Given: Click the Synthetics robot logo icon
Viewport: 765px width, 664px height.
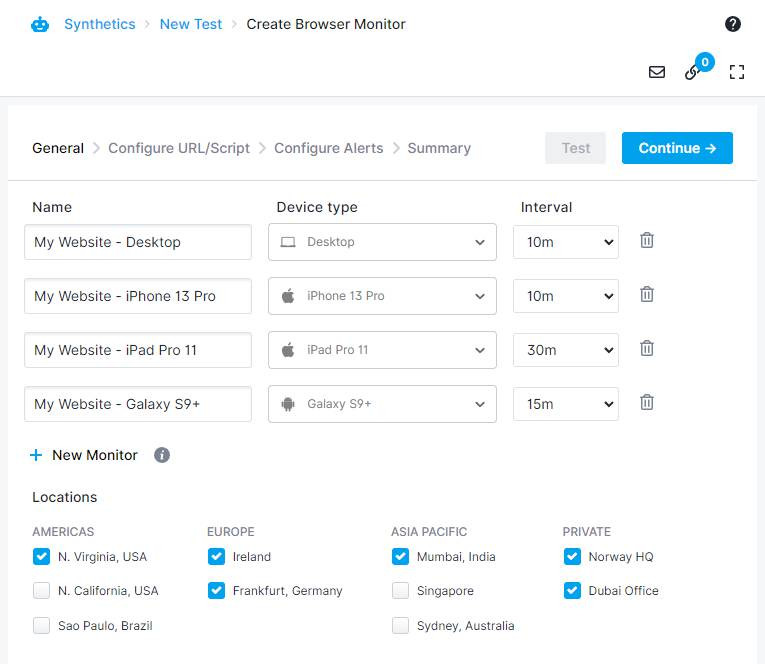Looking at the screenshot, I should 40,24.
